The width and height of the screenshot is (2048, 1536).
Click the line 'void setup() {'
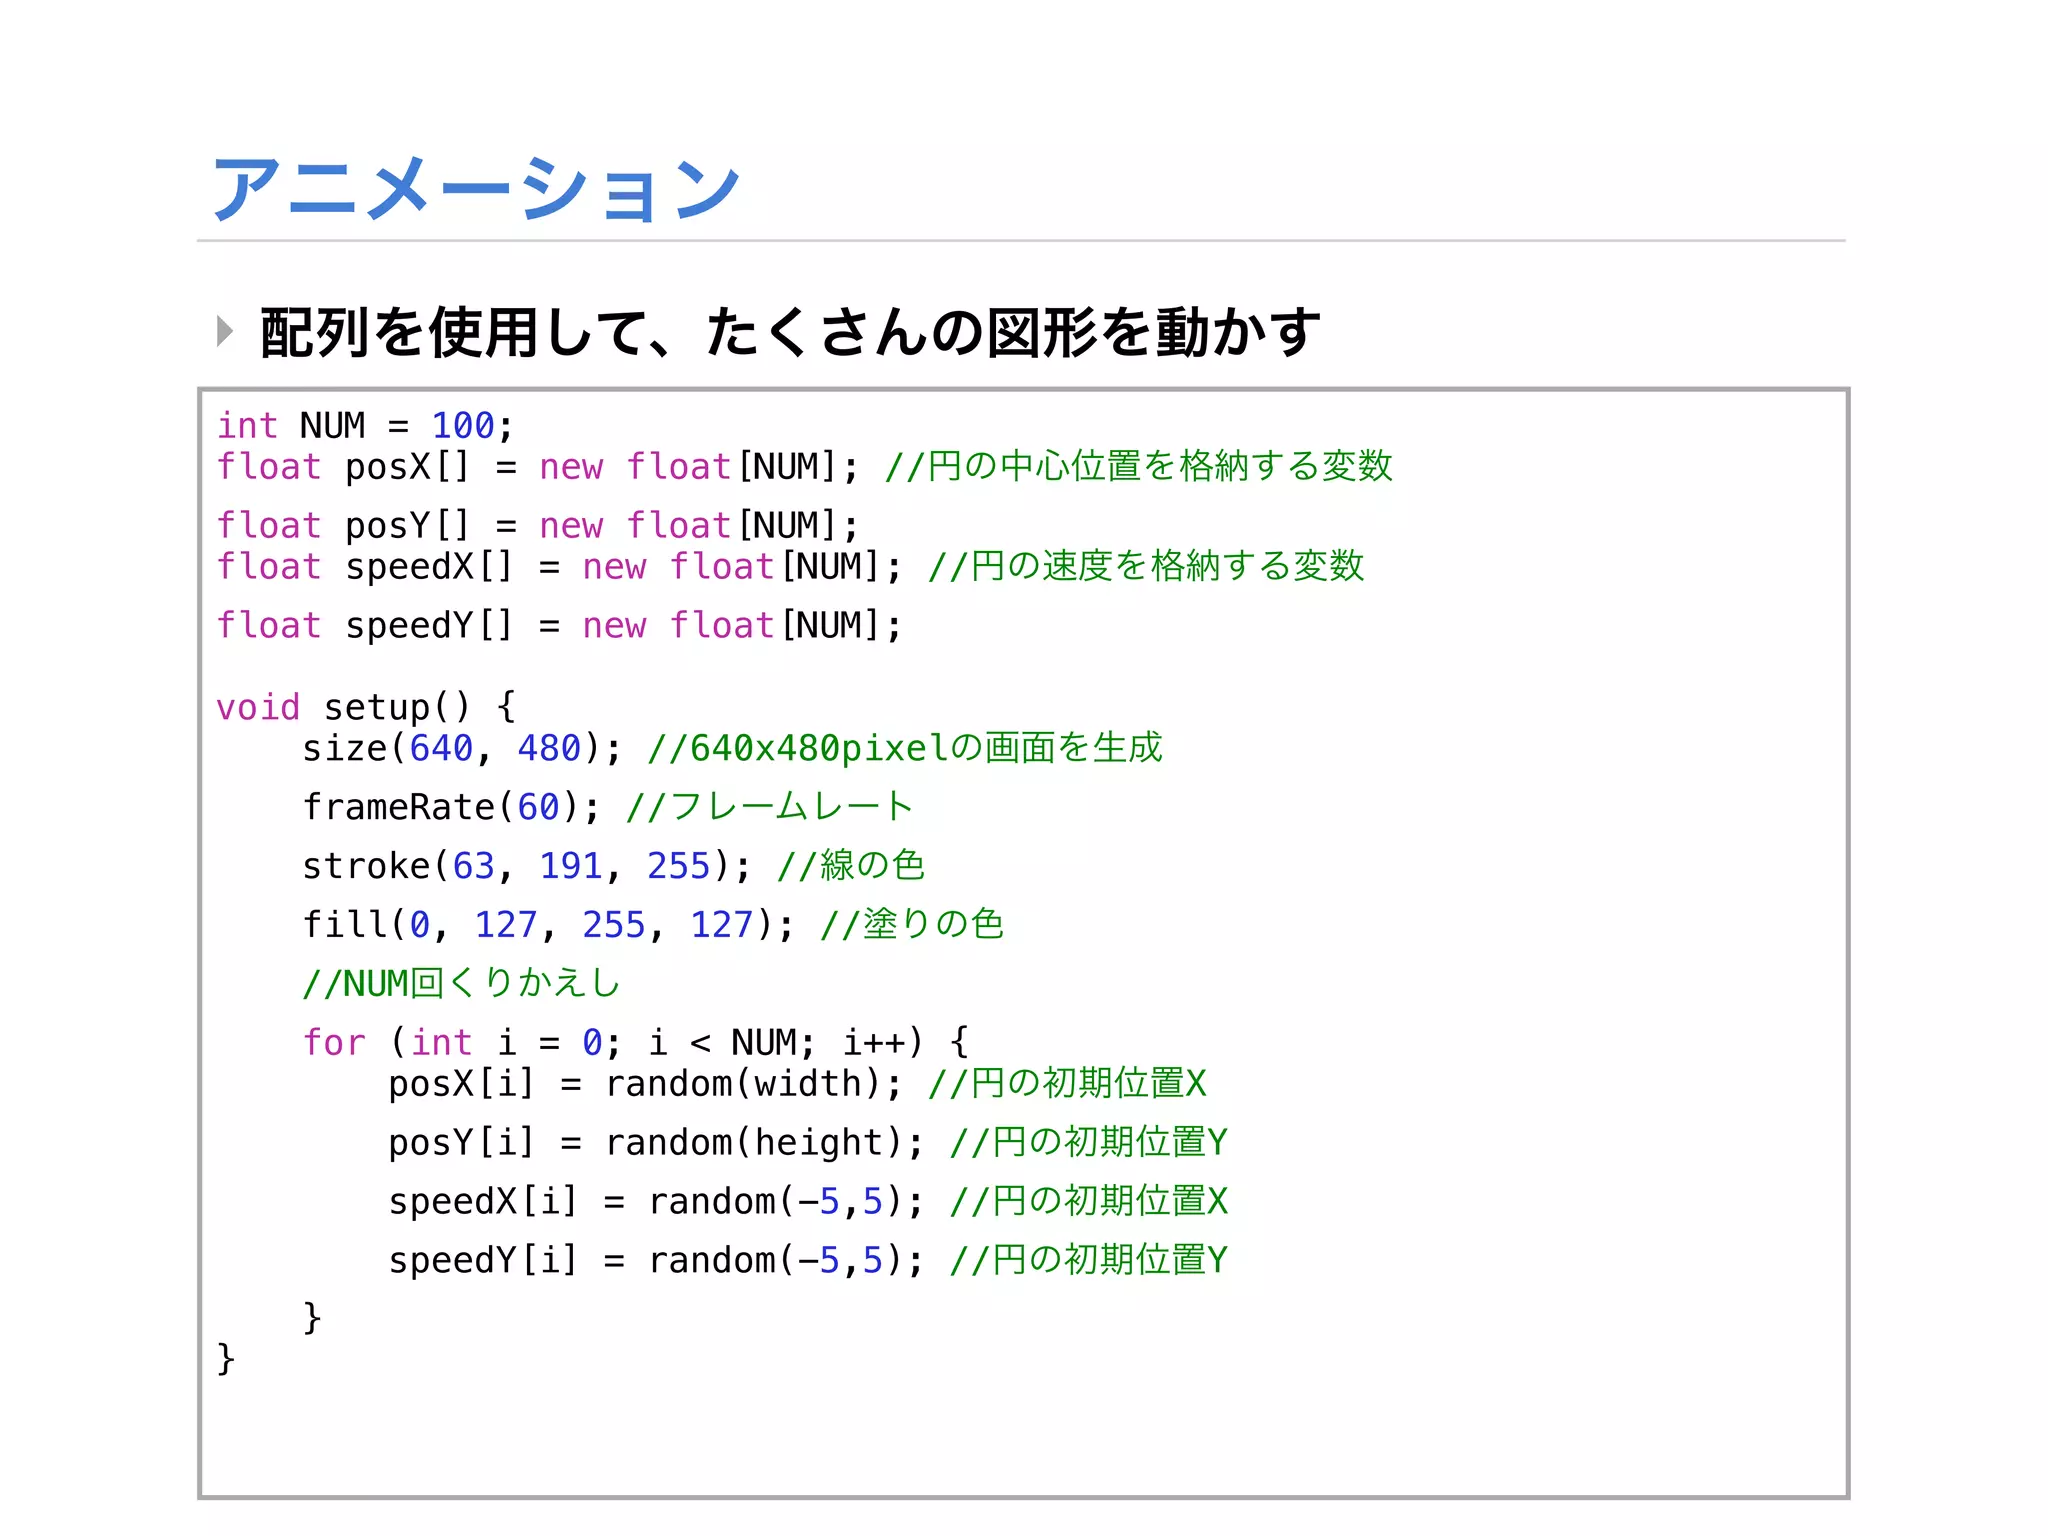[367, 708]
